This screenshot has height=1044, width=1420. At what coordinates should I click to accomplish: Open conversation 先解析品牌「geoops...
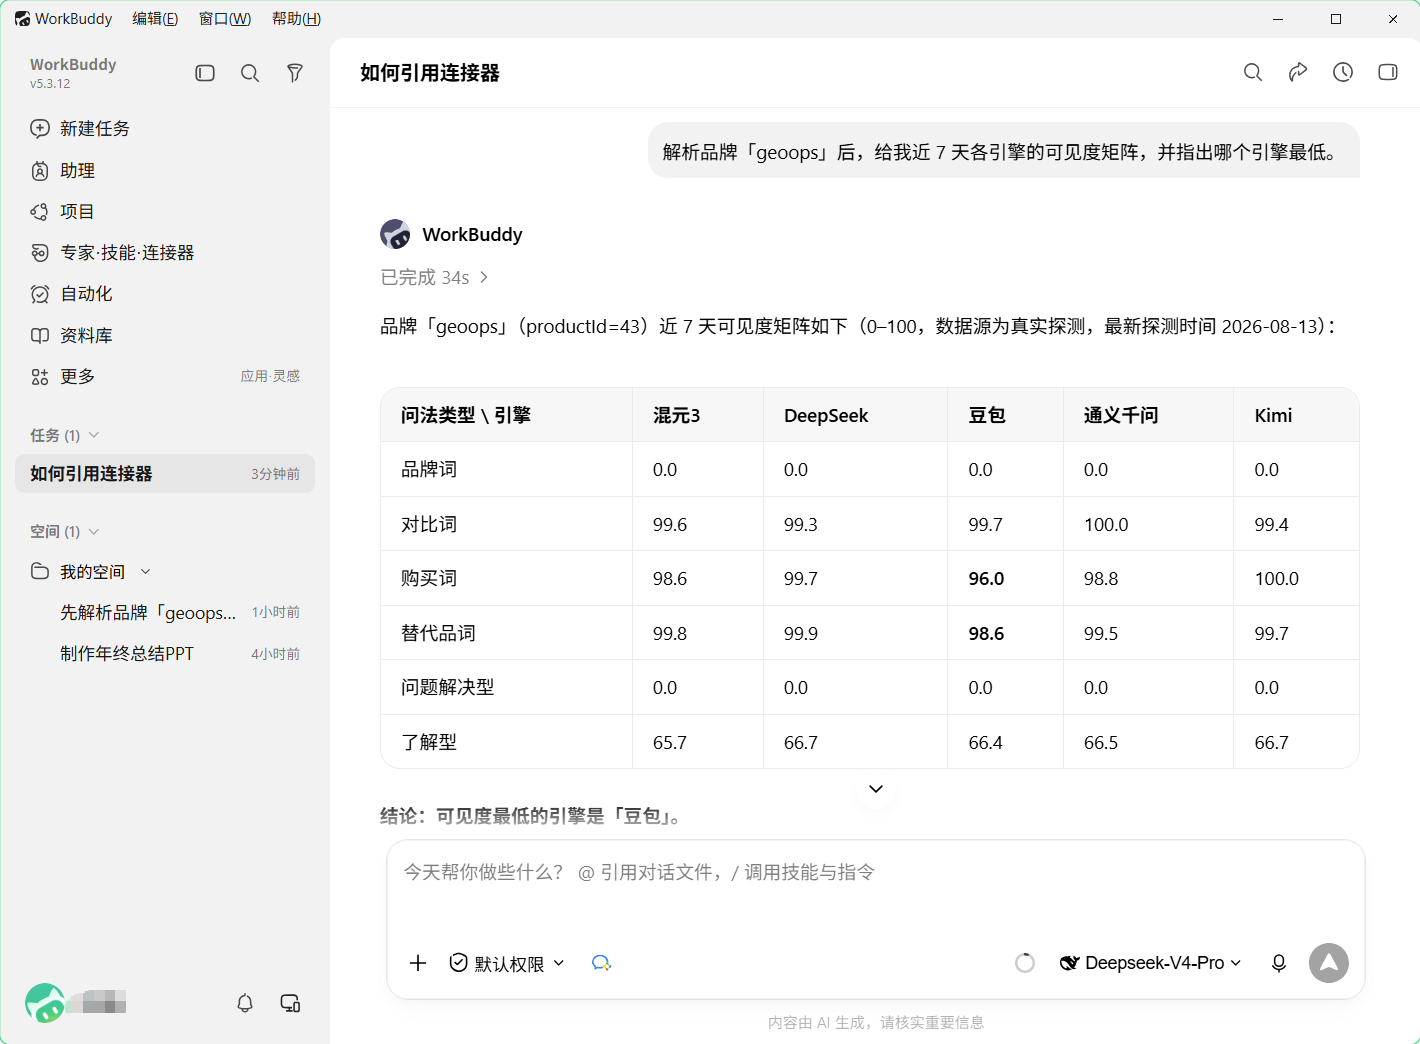tap(148, 612)
